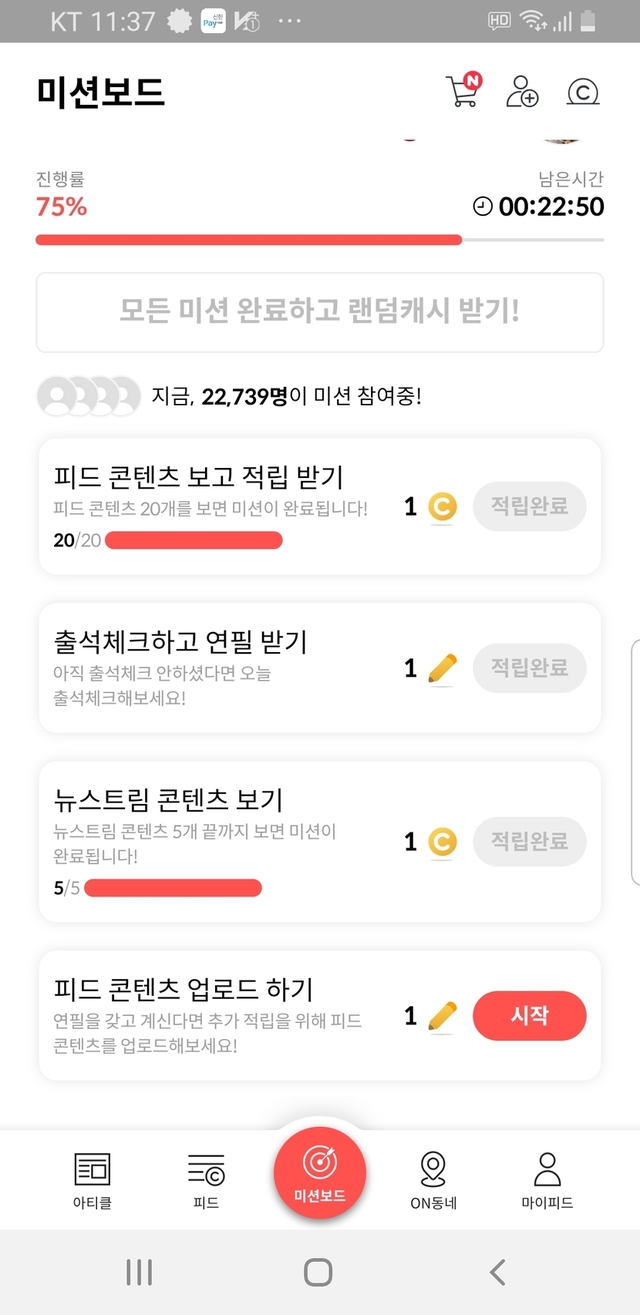Tap 적립완료 for the attendance check mission
Image resolution: width=640 pixels, height=1315 pixels.
point(529,667)
